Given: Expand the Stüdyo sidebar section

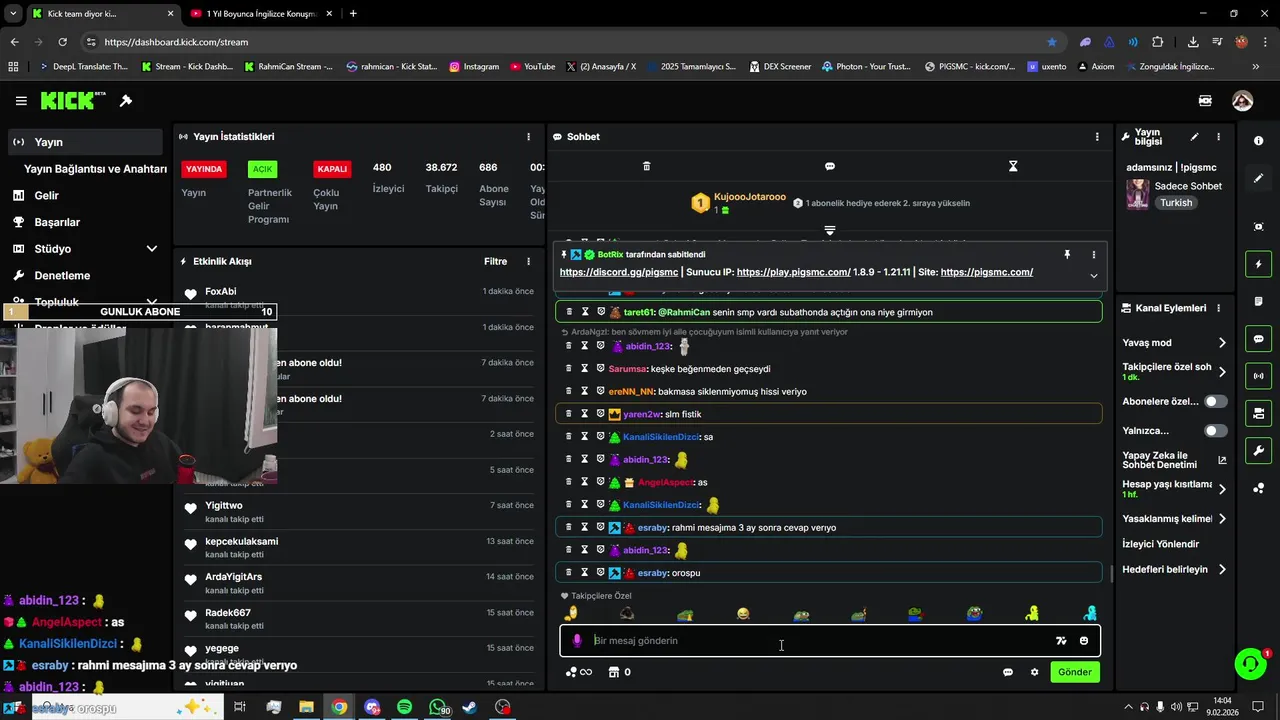Looking at the screenshot, I should 151,249.
